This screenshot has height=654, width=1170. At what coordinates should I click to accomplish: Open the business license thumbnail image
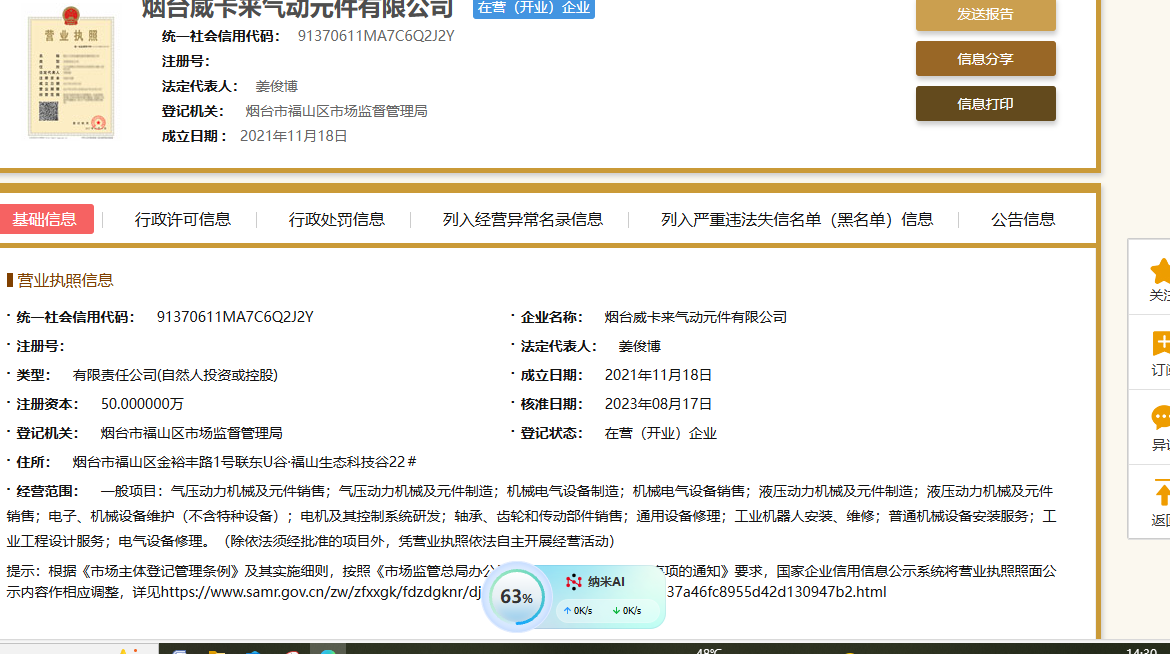coord(71,73)
